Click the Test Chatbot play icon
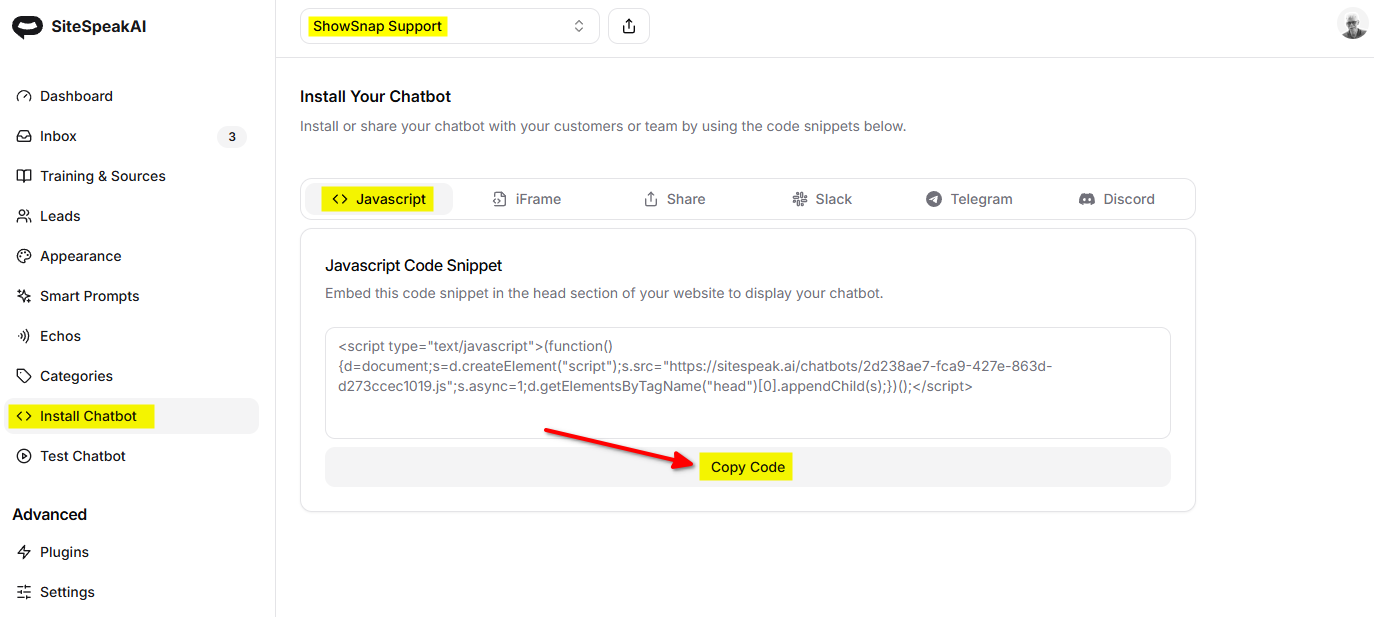The image size is (1374, 617). (24, 456)
